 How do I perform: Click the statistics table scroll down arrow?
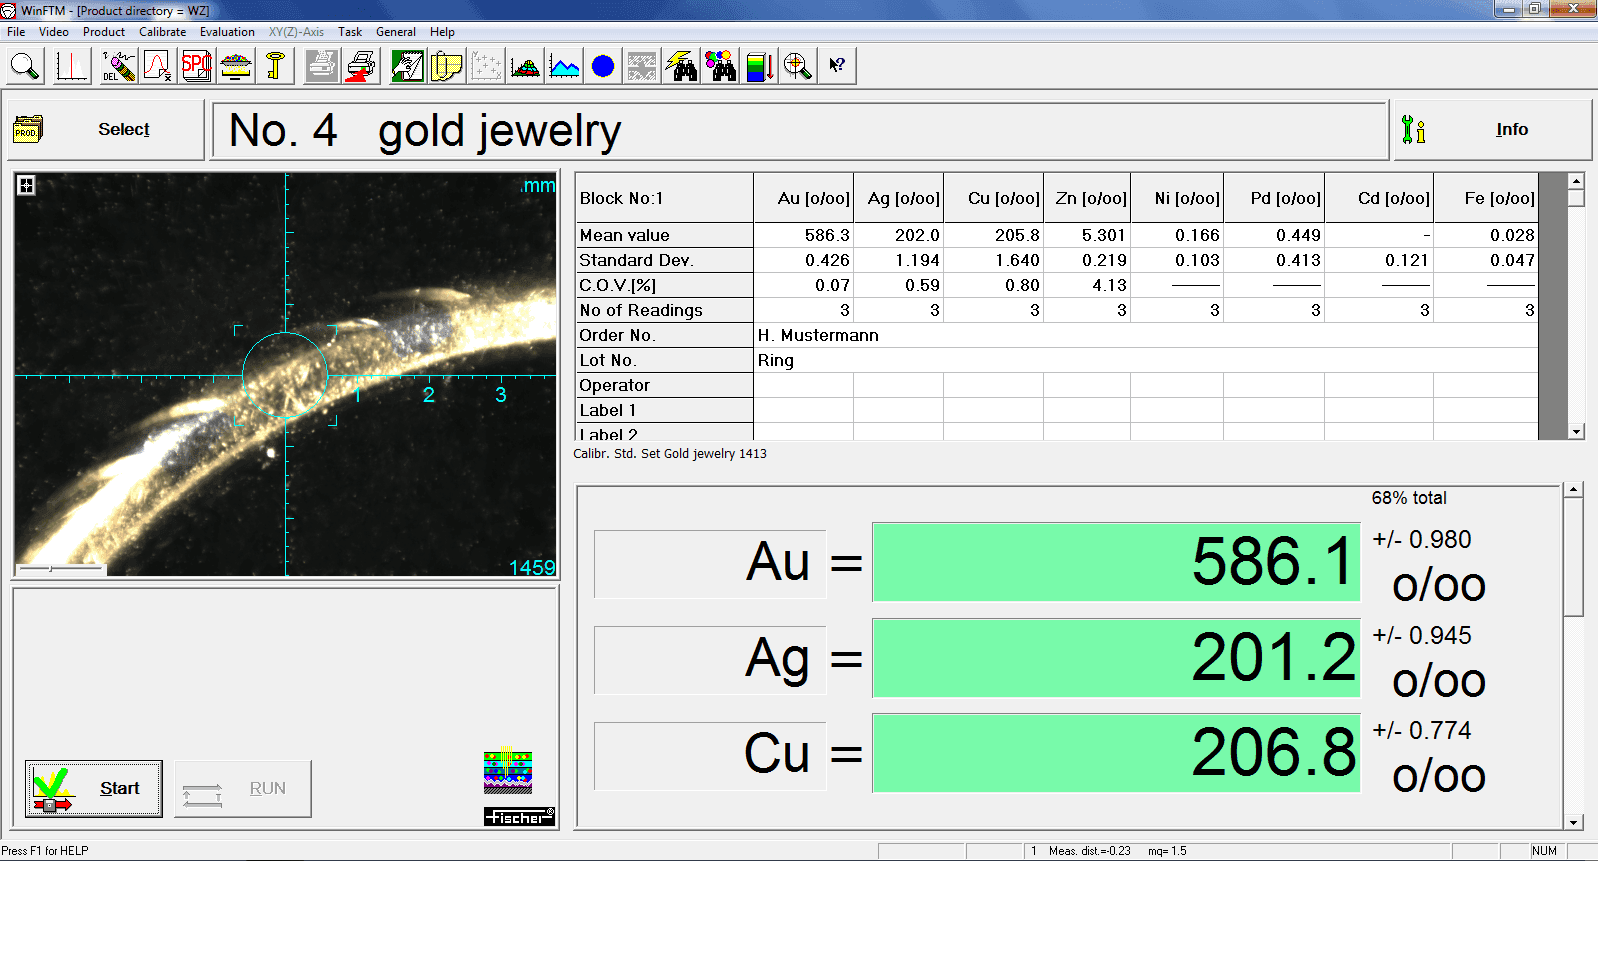click(x=1576, y=432)
